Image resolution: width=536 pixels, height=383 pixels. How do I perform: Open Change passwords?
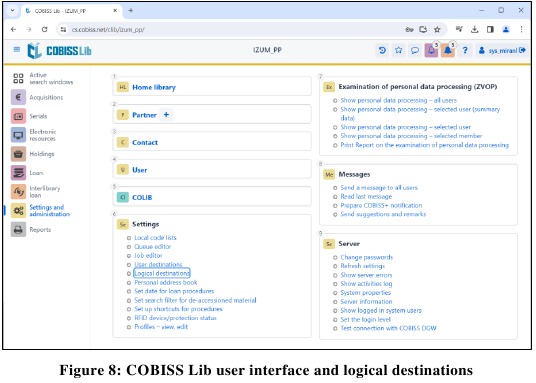tap(367, 257)
